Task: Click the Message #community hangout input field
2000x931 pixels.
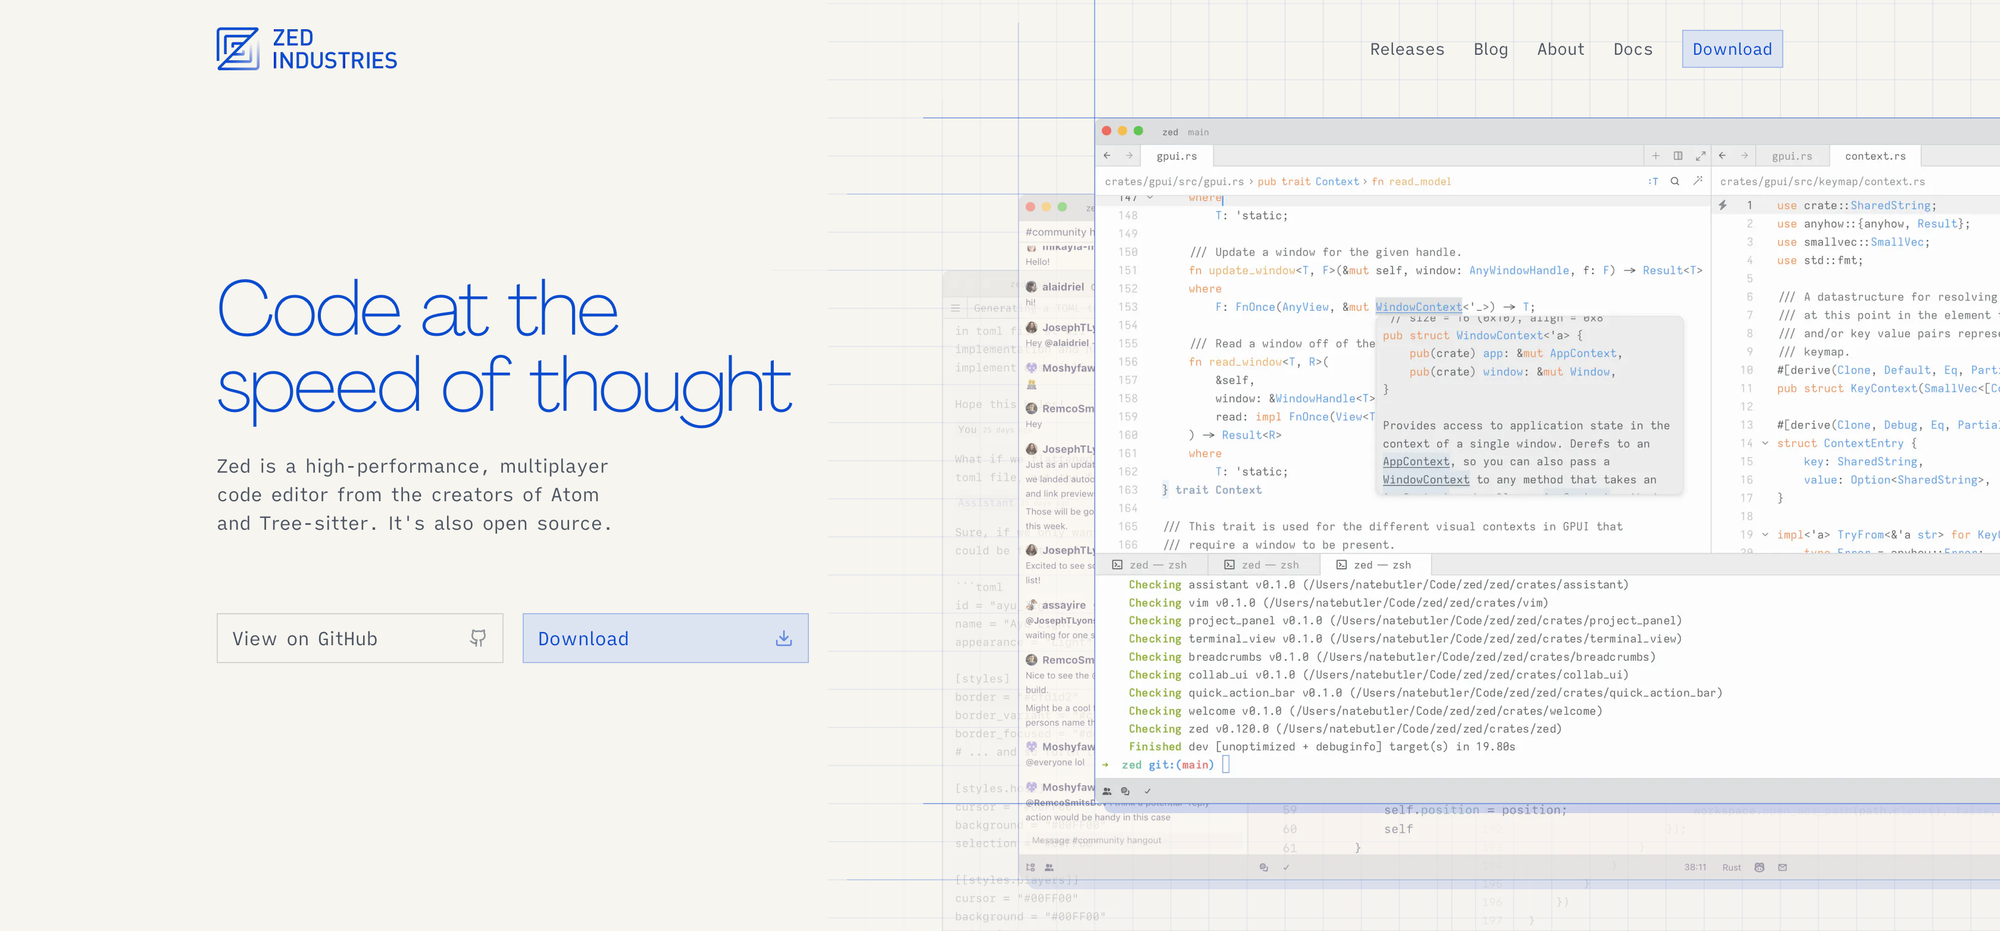Action: click(1132, 841)
